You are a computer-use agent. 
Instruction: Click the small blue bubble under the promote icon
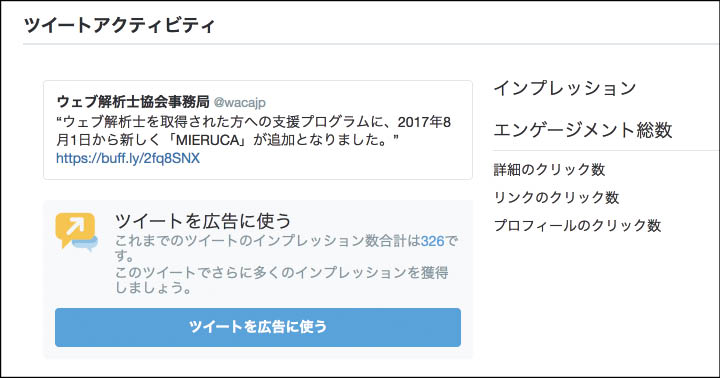tap(85, 243)
